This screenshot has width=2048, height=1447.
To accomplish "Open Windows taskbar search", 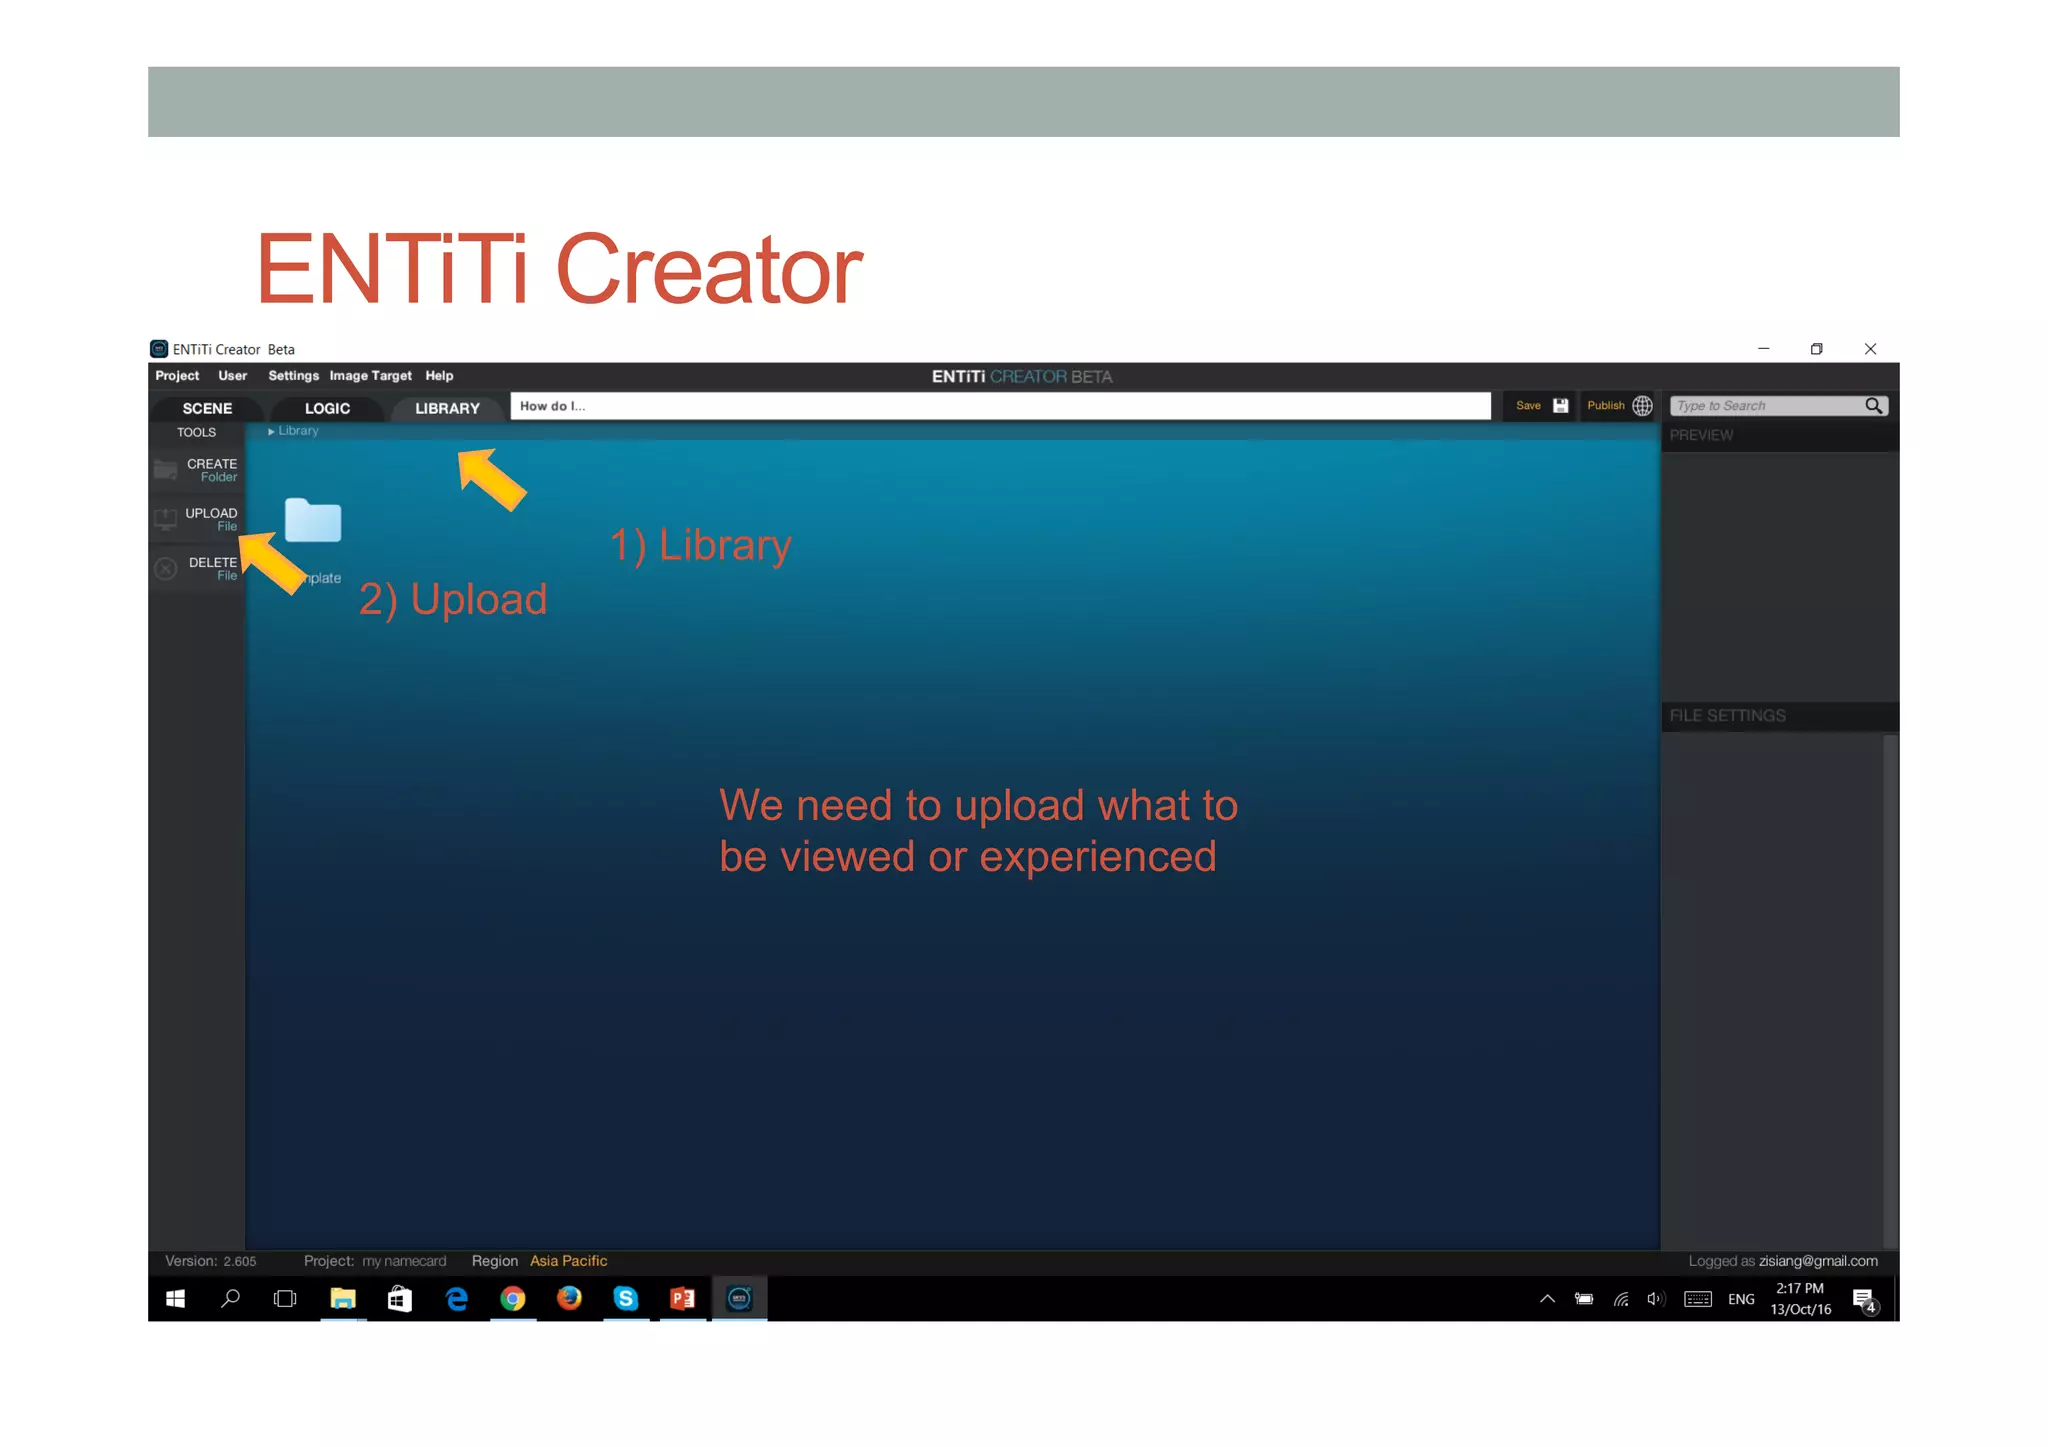I will (x=230, y=1299).
